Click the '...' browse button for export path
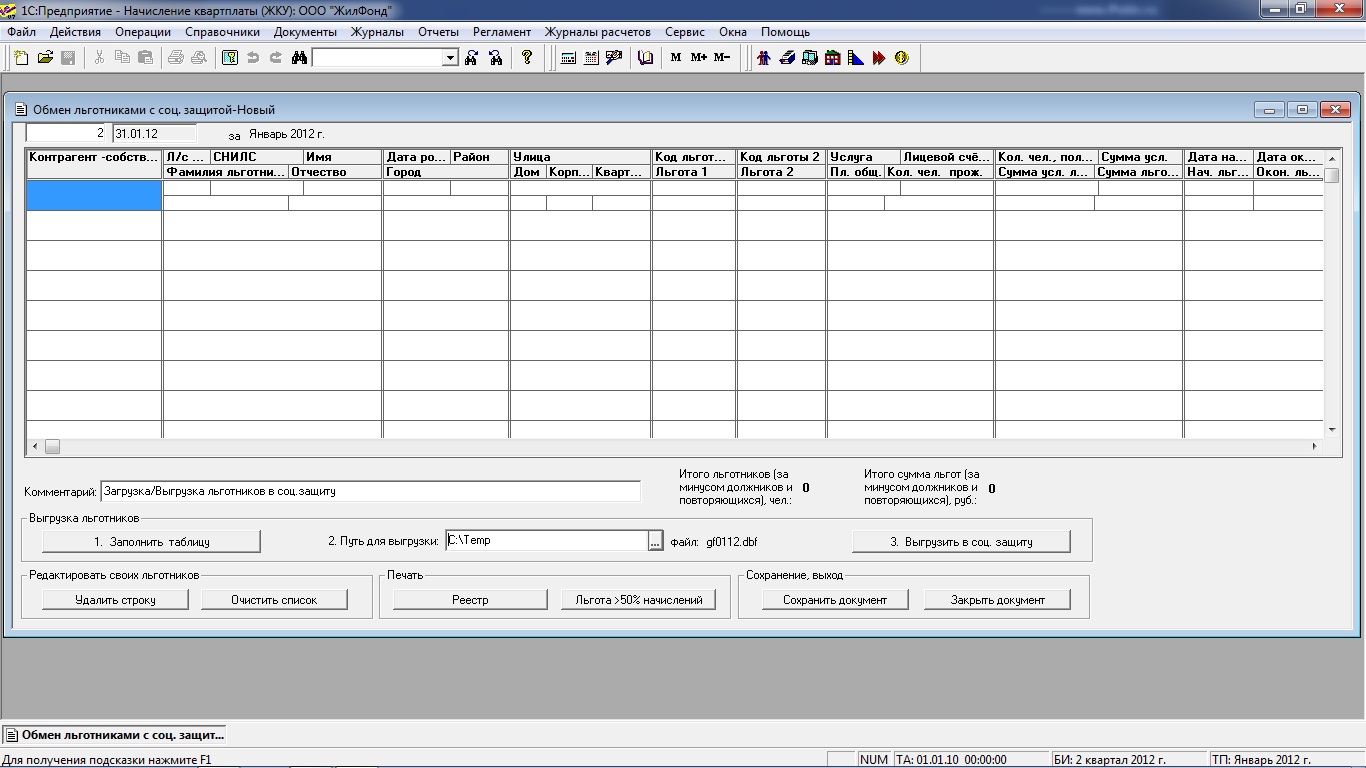Image resolution: width=1366 pixels, height=768 pixels. [x=656, y=541]
